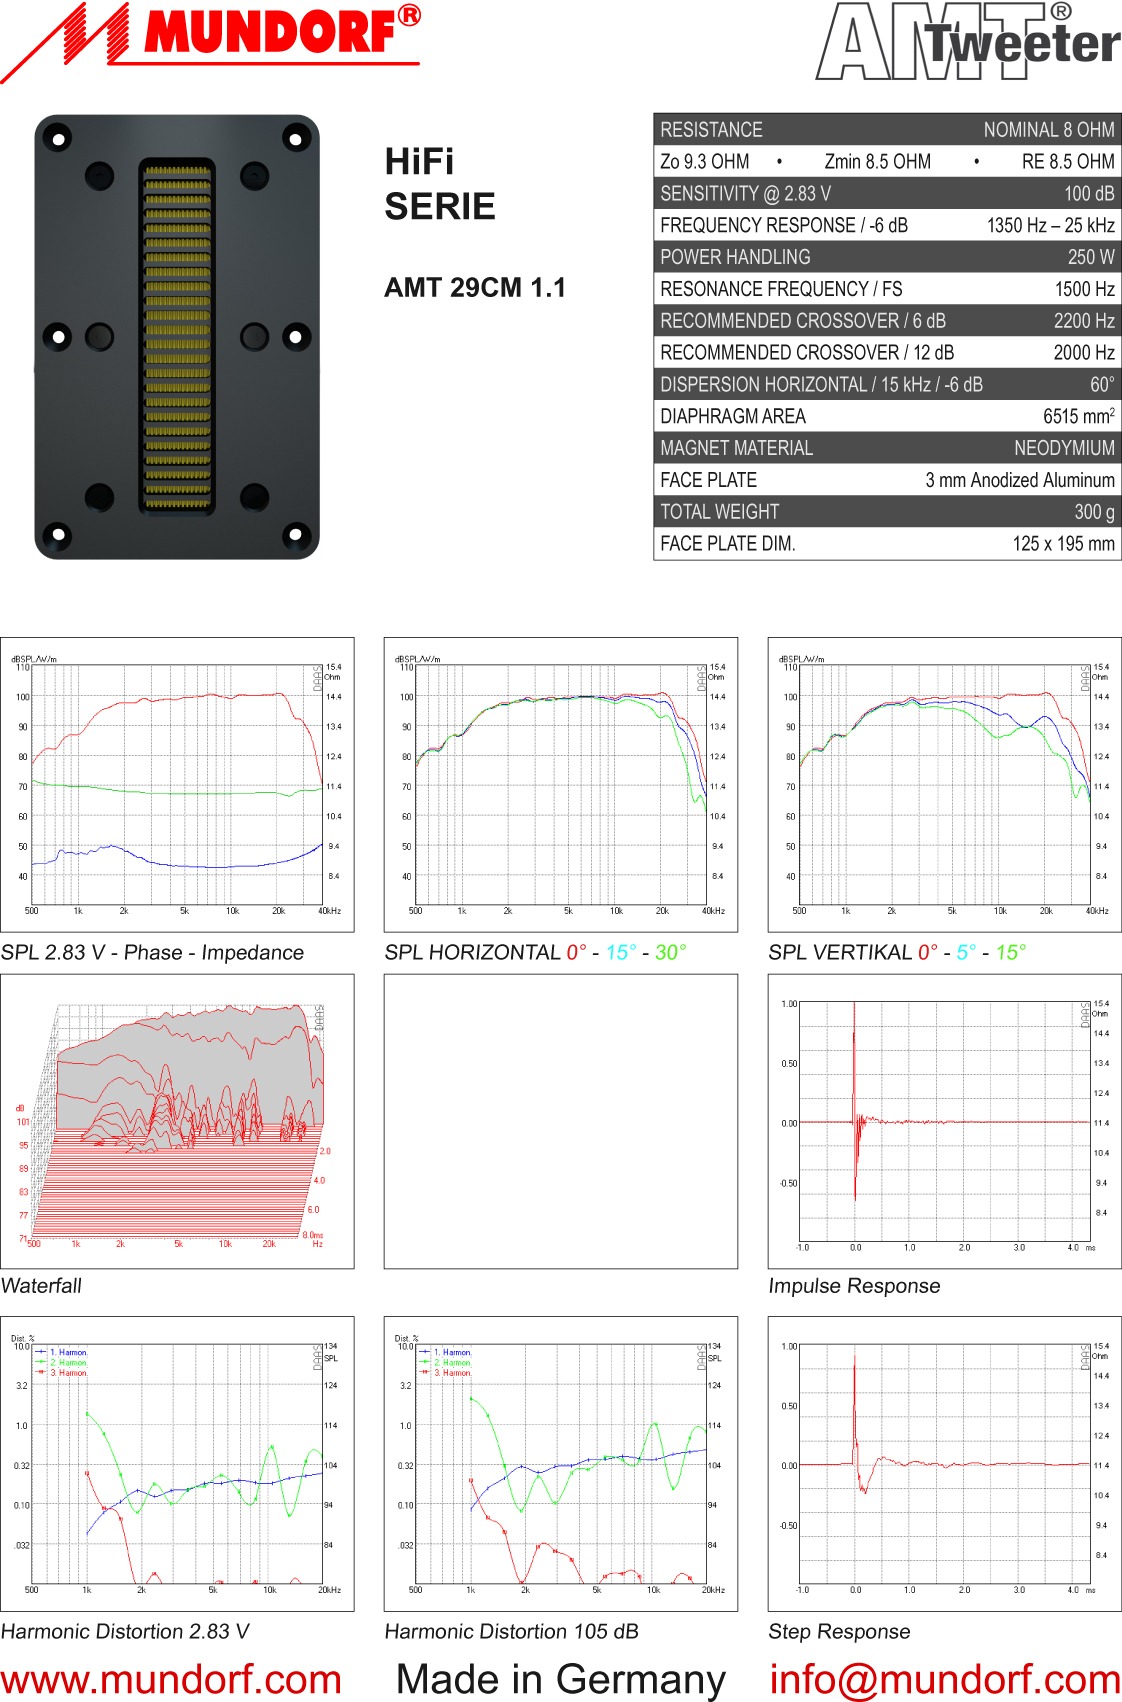Viewport: 1122px width, 1702px height.
Task: Click the Mundorf logo
Action: click(210, 41)
